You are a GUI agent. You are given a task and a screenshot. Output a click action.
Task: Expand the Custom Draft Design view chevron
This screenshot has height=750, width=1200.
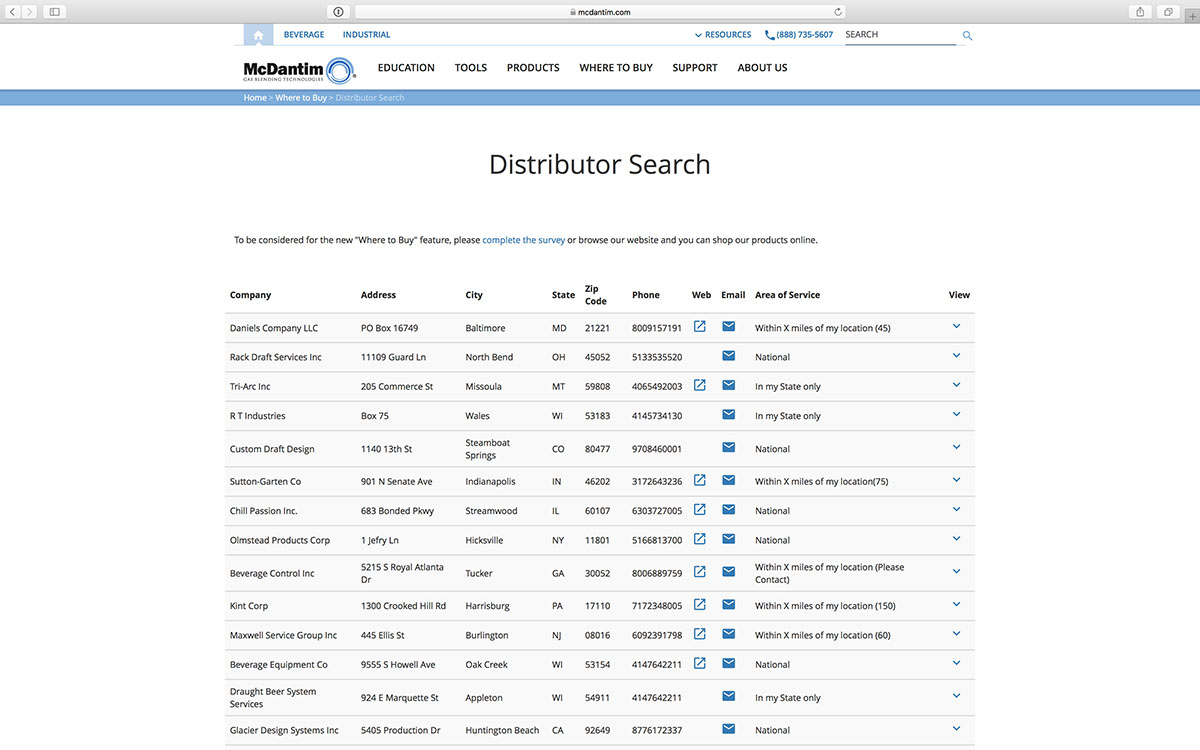pos(956,446)
